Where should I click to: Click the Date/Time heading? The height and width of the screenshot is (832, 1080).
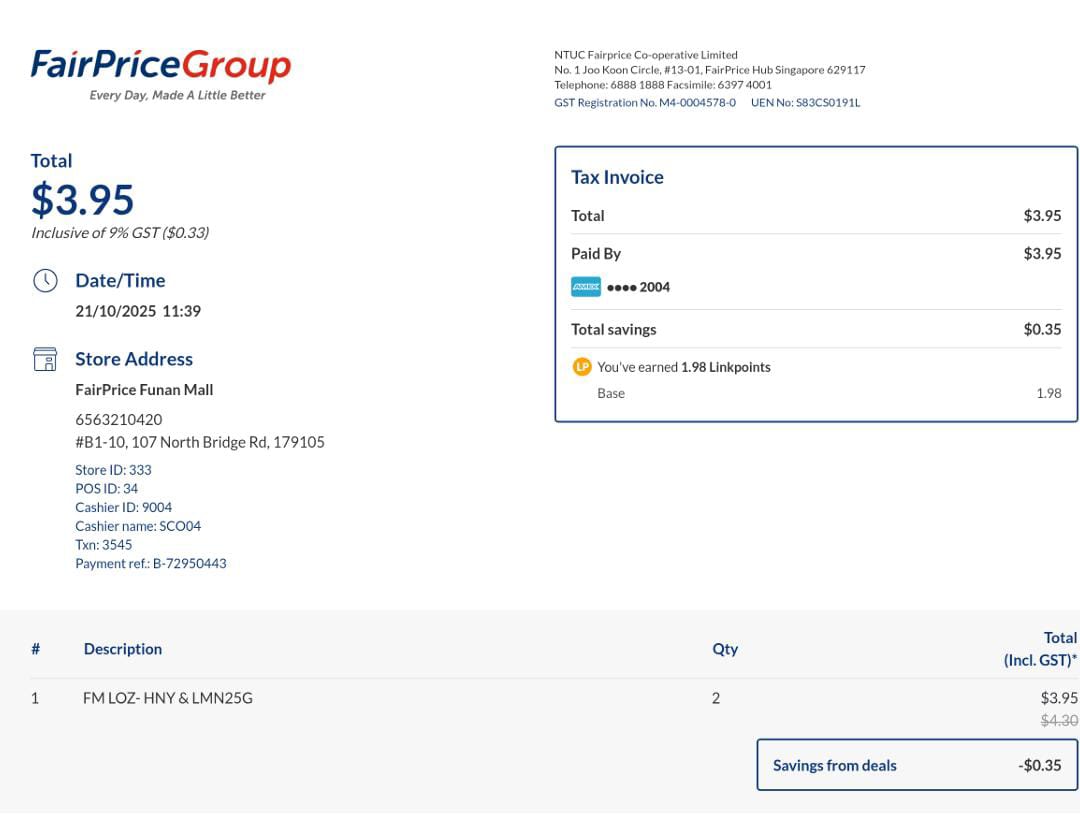coord(120,280)
